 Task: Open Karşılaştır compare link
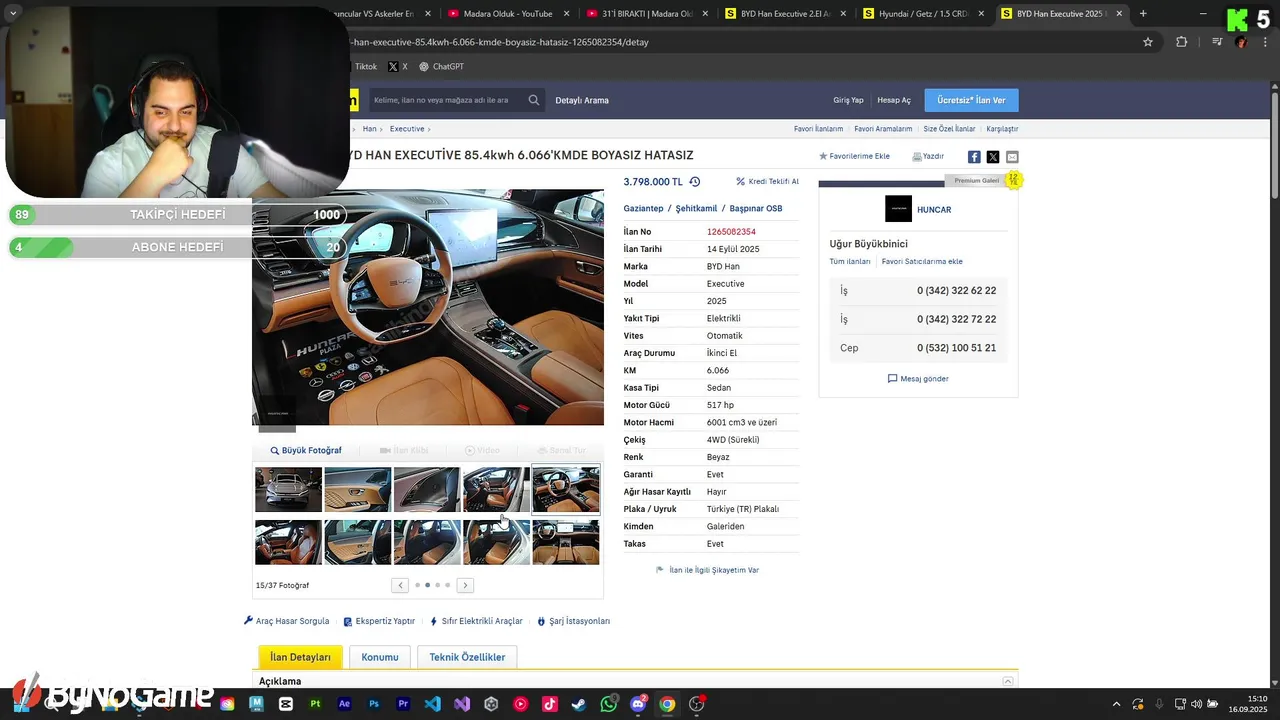coord(1002,129)
